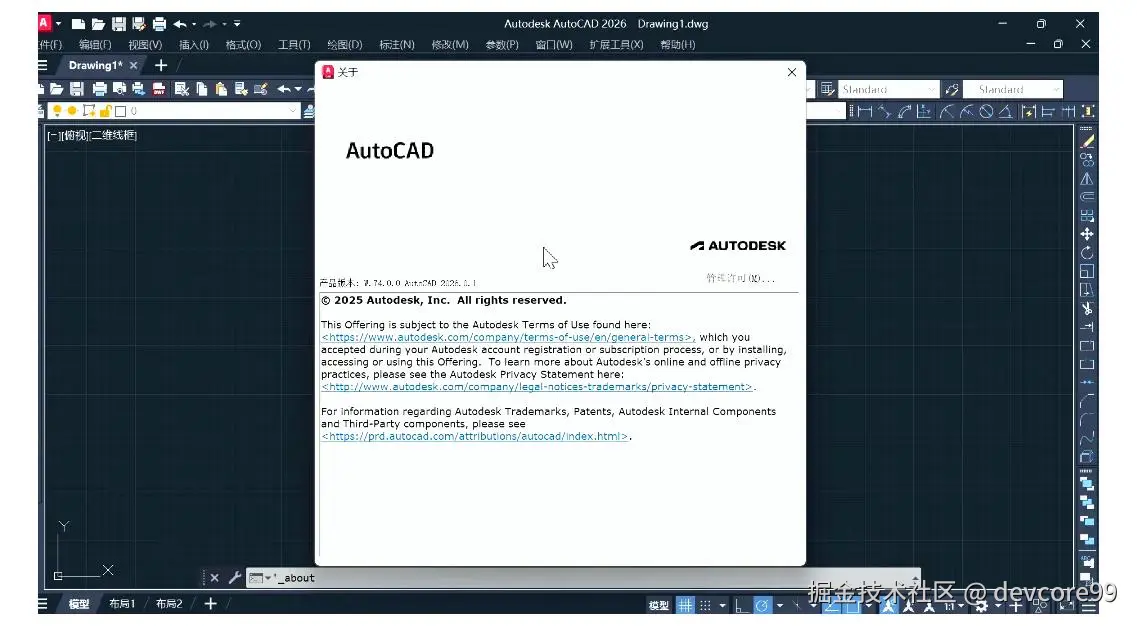This screenshot has height=626, width=1137.
Task: Toggle the 模型 model space button
Action: tap(658, 605)
